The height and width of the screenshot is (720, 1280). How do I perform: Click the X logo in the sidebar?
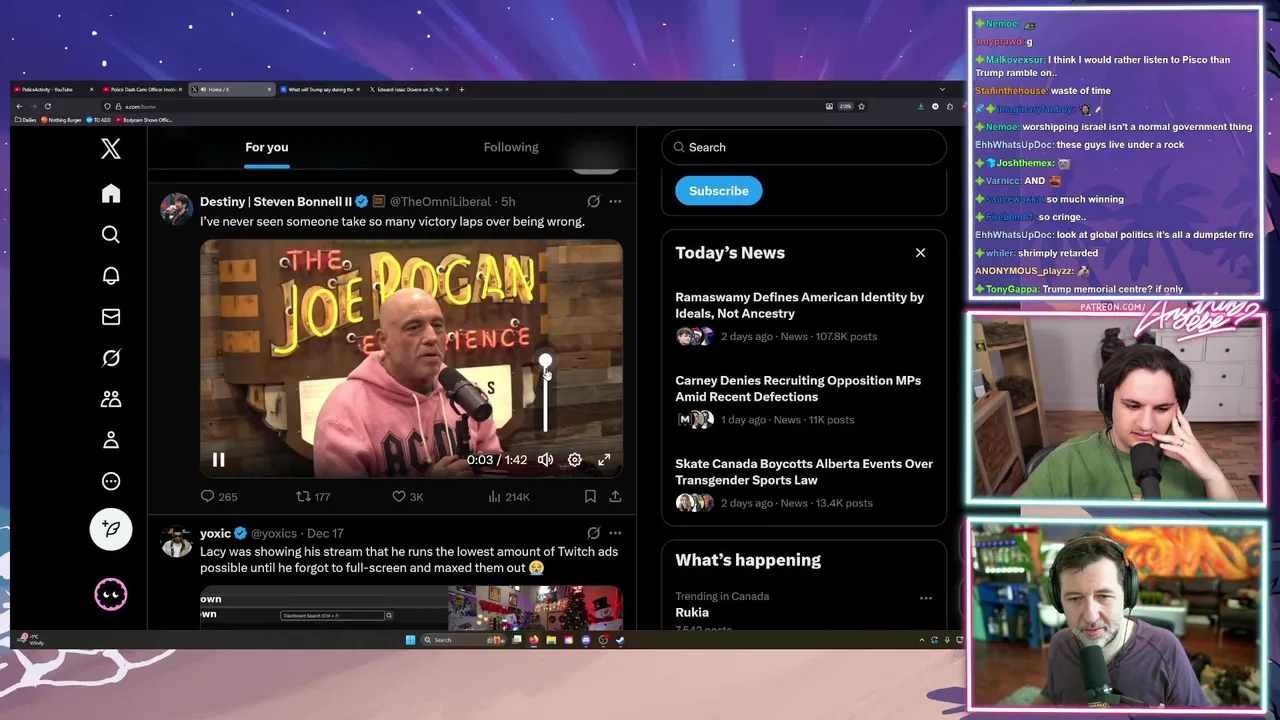(x=111, y=149)
